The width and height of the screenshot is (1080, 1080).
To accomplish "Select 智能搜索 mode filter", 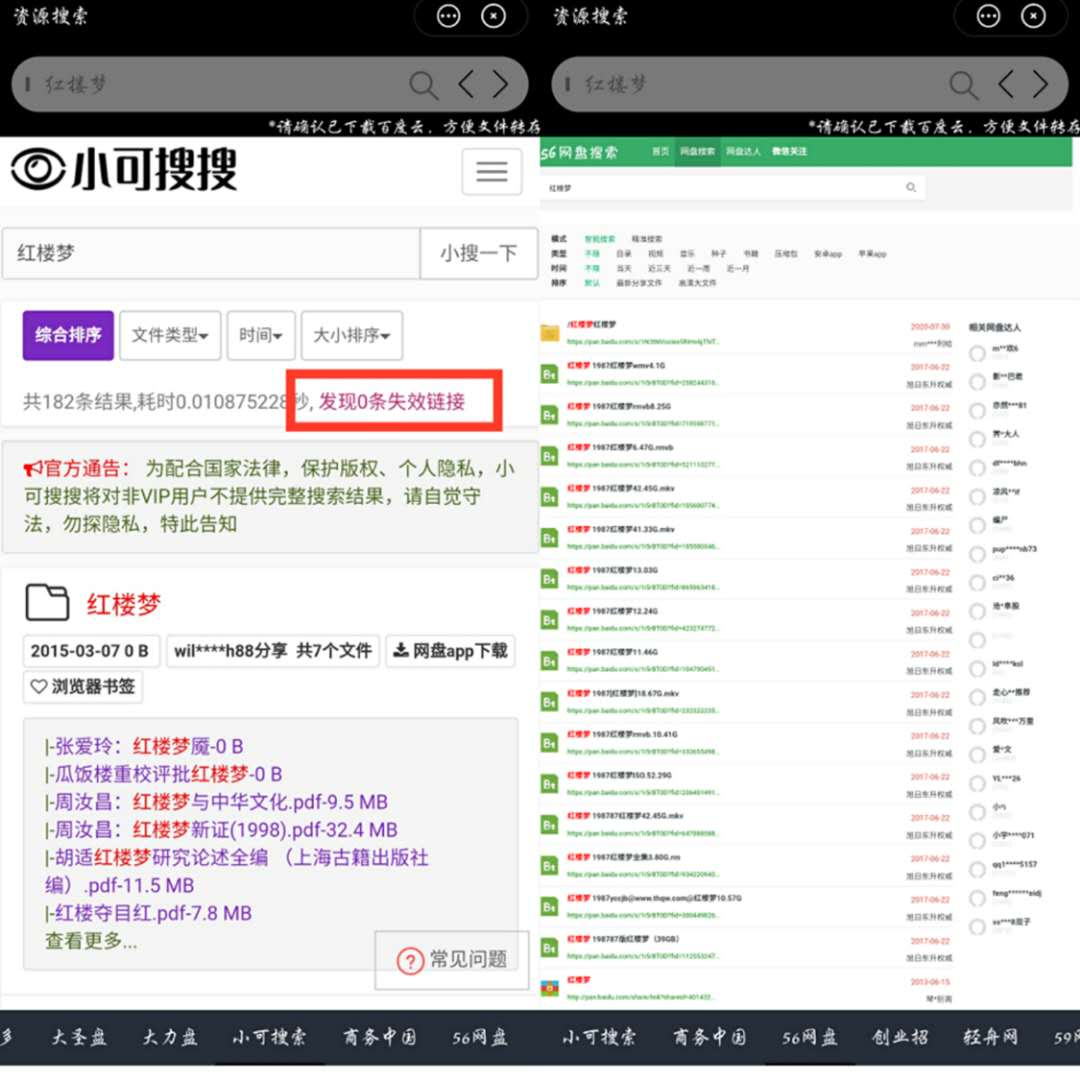I will (600, 239).
